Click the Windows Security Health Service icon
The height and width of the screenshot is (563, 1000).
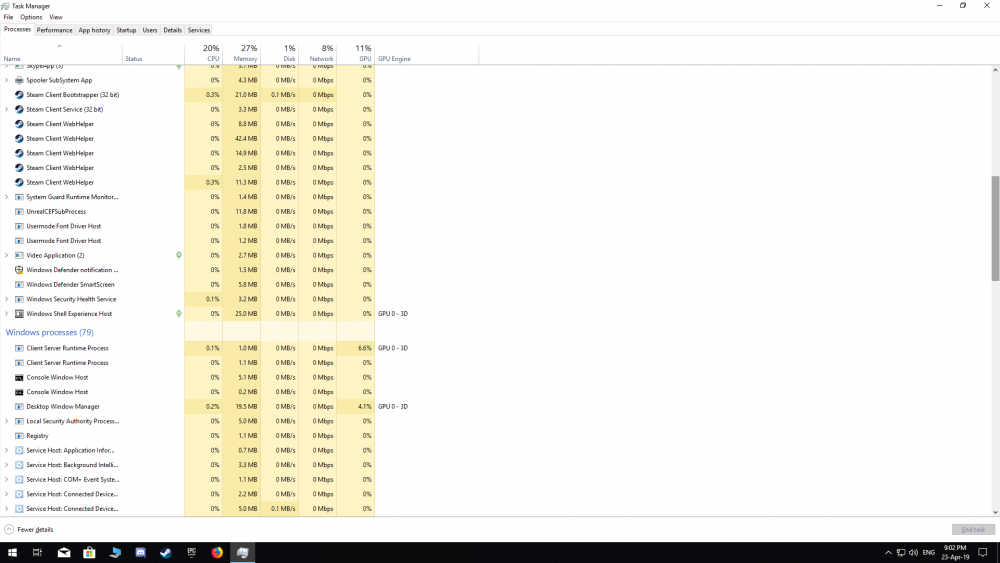click(x=19, y=299)
